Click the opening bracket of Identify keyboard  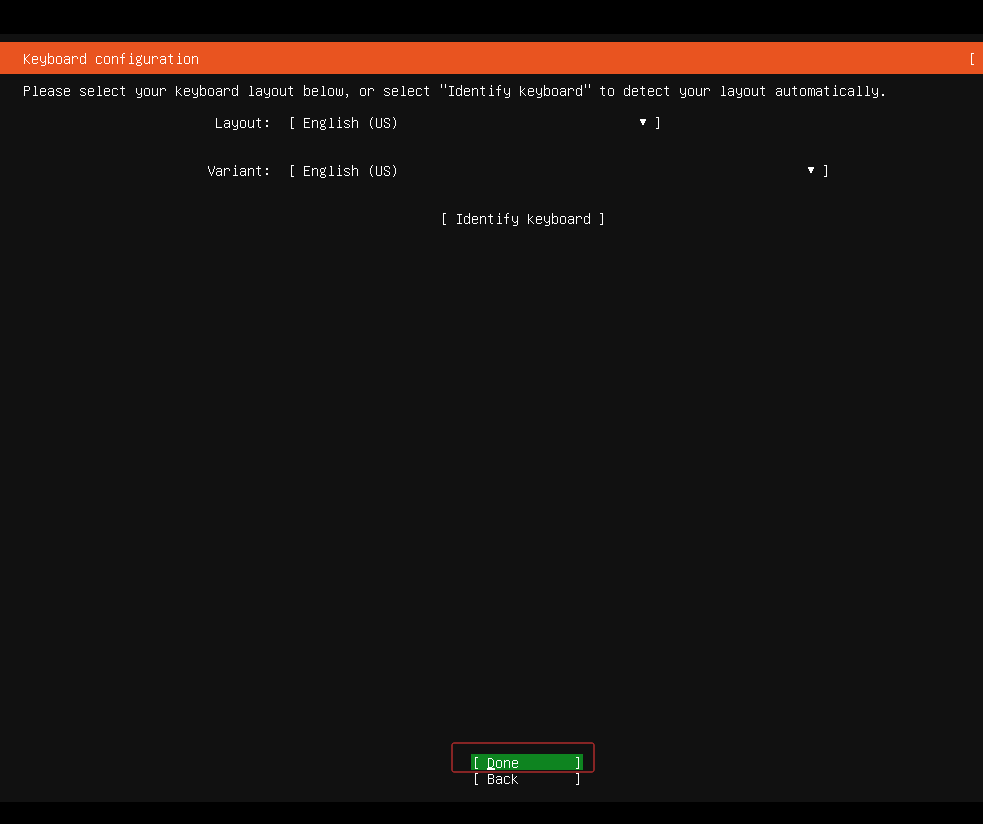444,218
